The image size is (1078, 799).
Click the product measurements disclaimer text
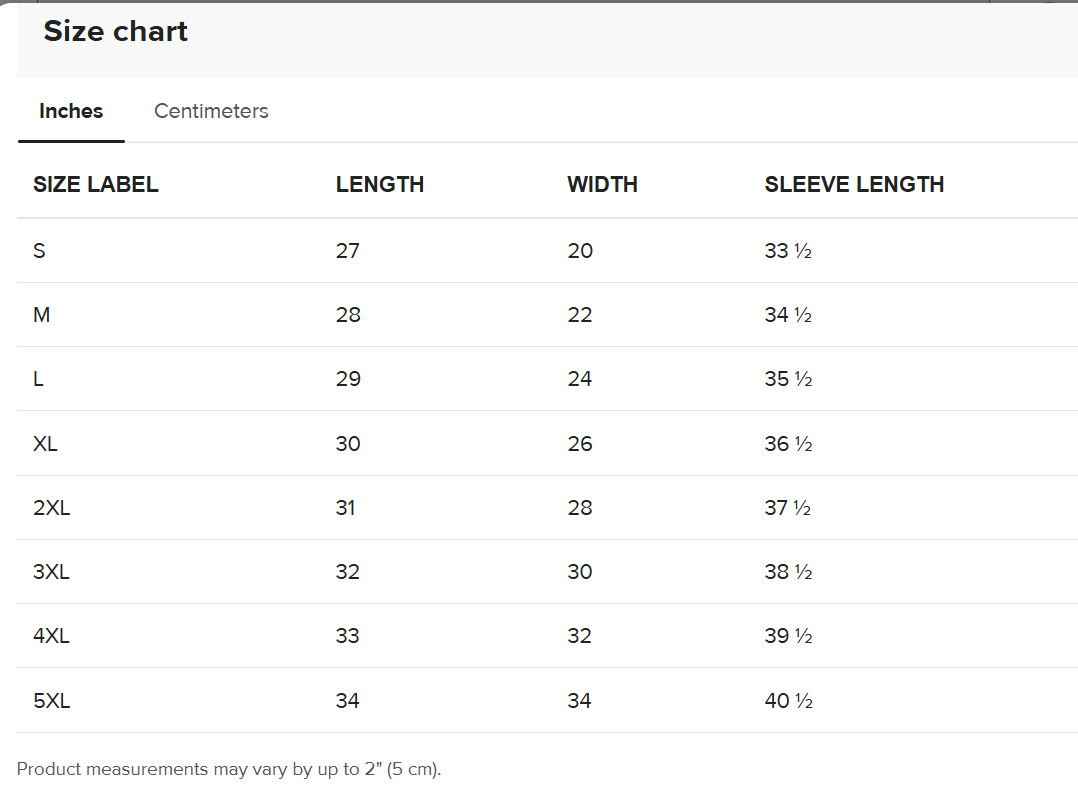click(229, 769)
